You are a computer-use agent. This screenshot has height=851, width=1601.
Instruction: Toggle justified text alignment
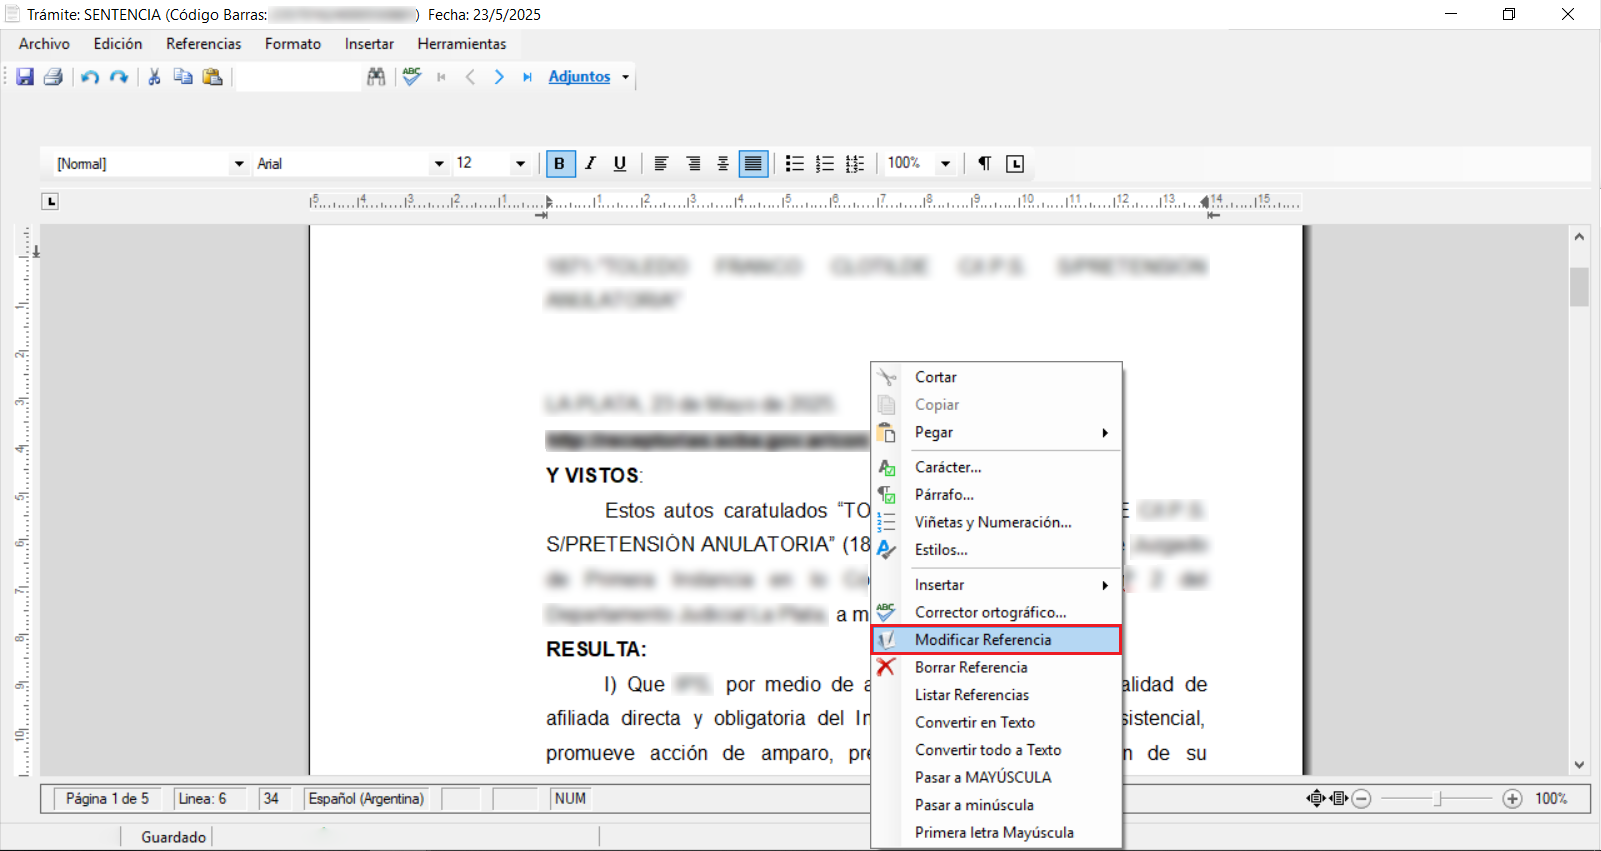pyautogui.click(x=753, y=164)
